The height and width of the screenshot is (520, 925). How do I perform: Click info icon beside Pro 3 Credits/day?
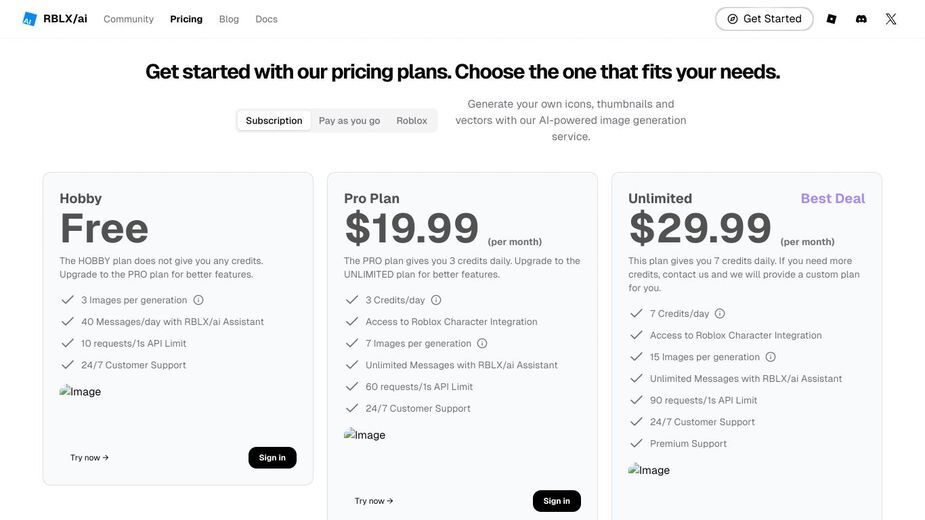point(436,300)
